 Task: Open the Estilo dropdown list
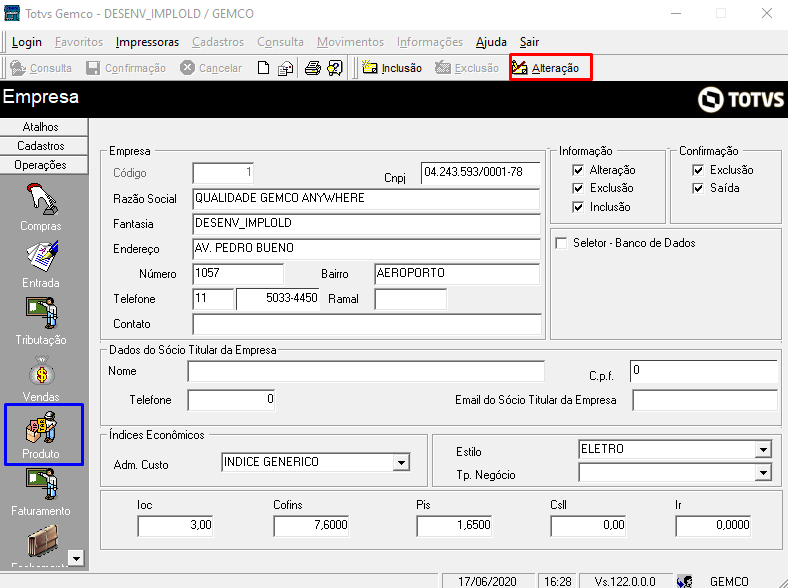tap(763, 450)
